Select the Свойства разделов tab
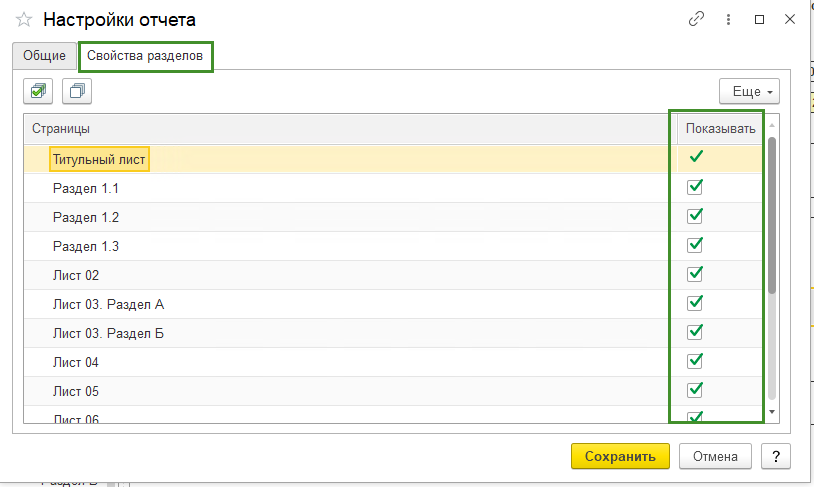Screen dimensions: 814x487 [x=146, y=57]
